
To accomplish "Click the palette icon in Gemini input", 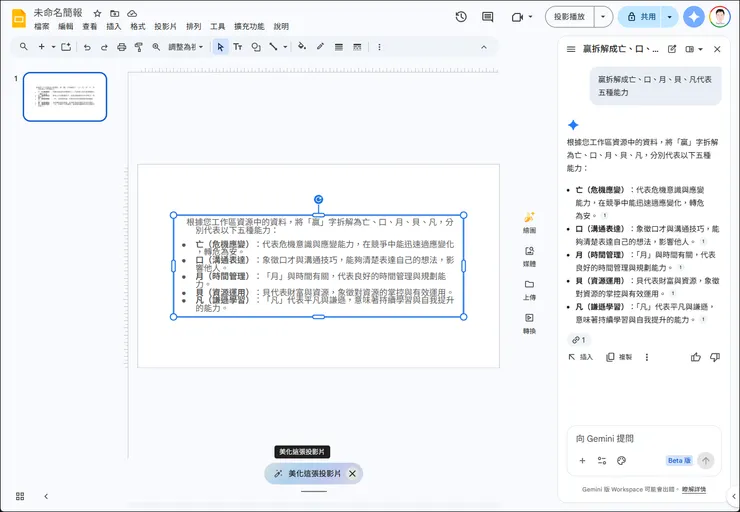I will coord(622,461).
